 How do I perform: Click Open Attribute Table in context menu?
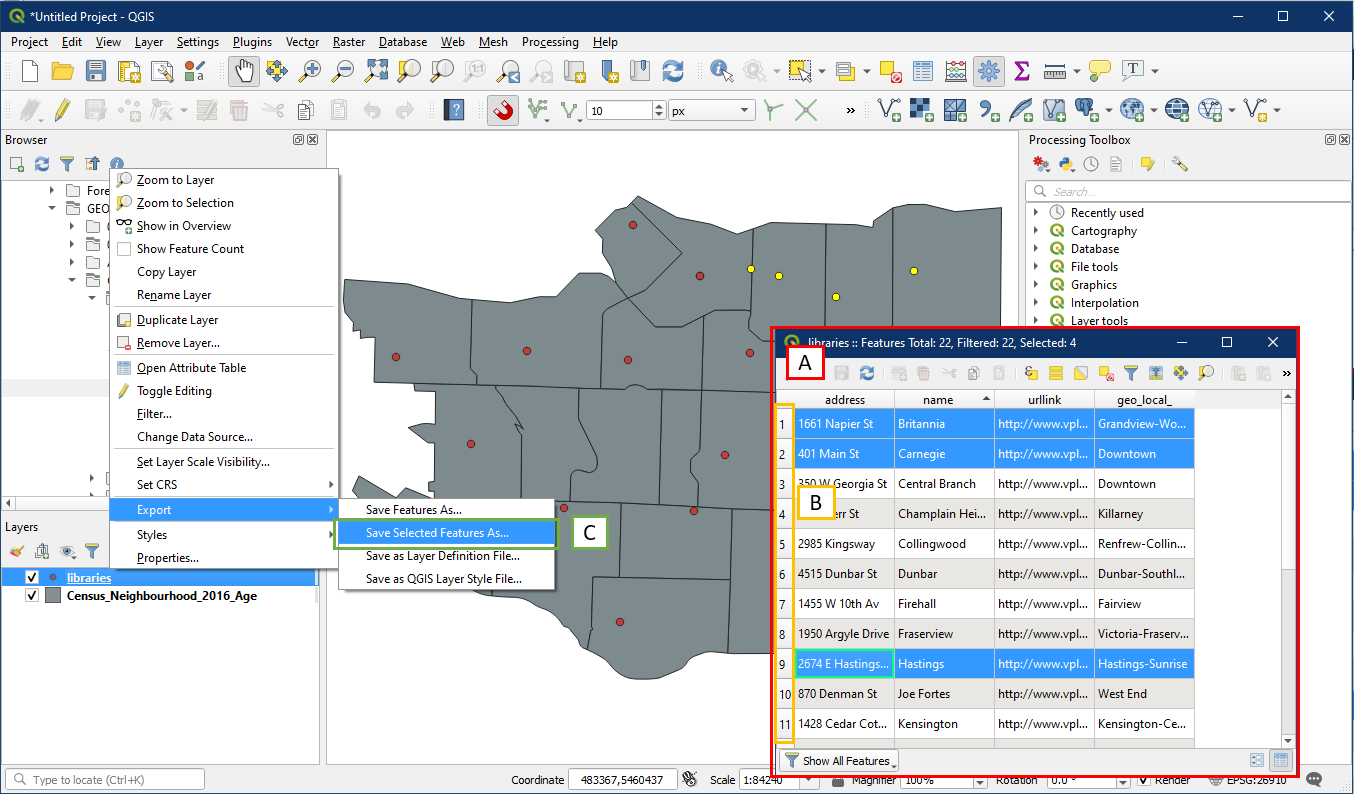point(191,368)
